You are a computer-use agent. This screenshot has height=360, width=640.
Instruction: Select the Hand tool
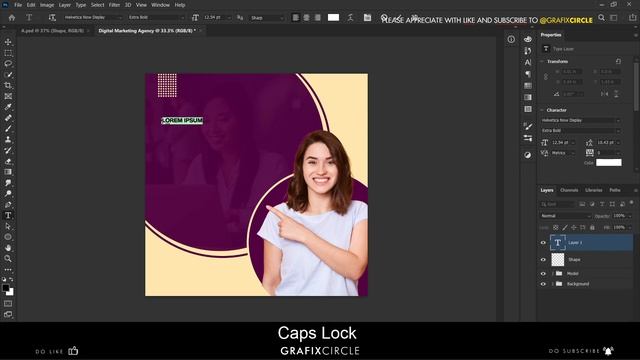pos(8,248)
